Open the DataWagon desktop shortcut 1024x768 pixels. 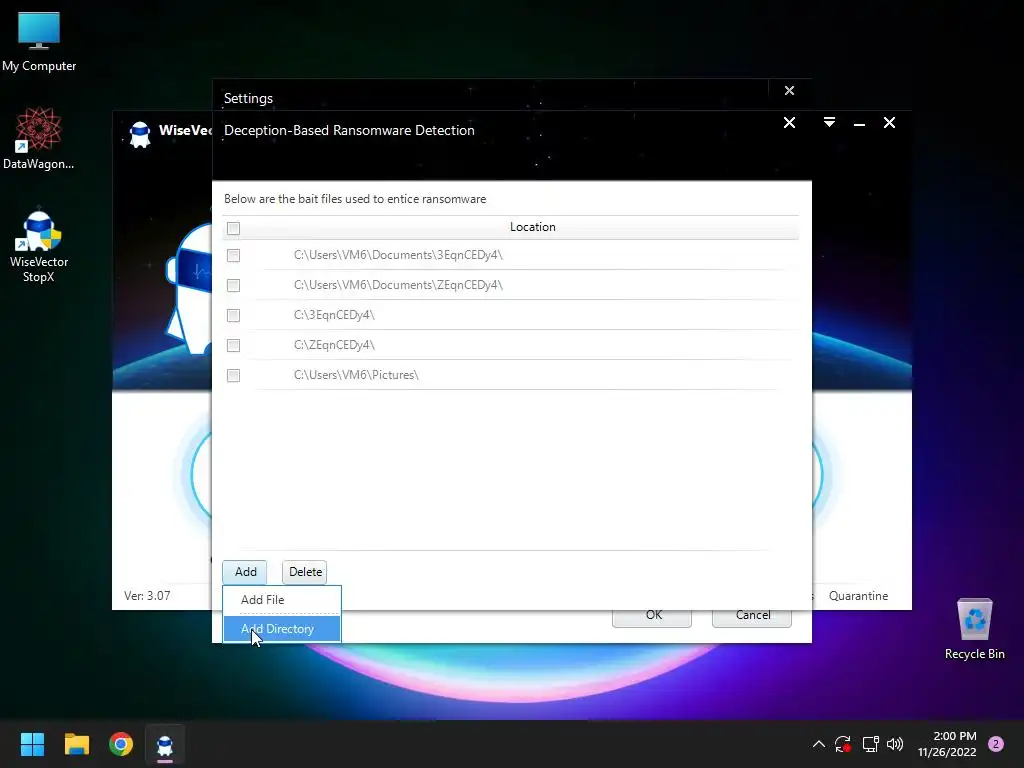[x=39, y=138]
